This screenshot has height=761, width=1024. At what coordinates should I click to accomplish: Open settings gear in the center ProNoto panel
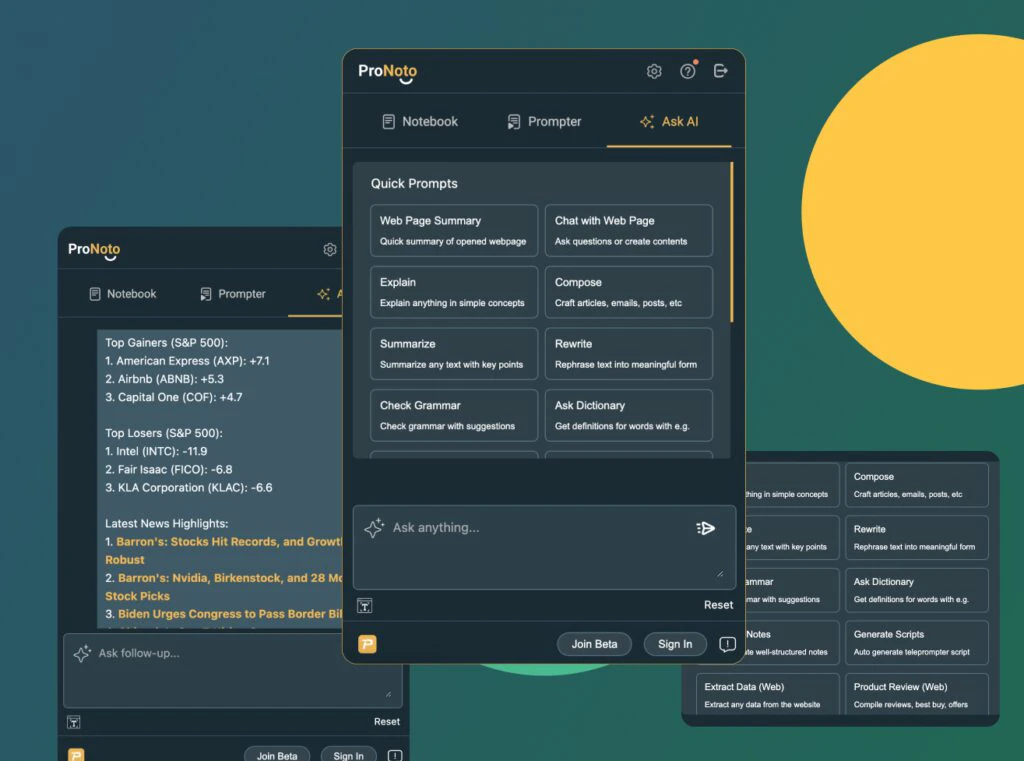pos(654,71)
